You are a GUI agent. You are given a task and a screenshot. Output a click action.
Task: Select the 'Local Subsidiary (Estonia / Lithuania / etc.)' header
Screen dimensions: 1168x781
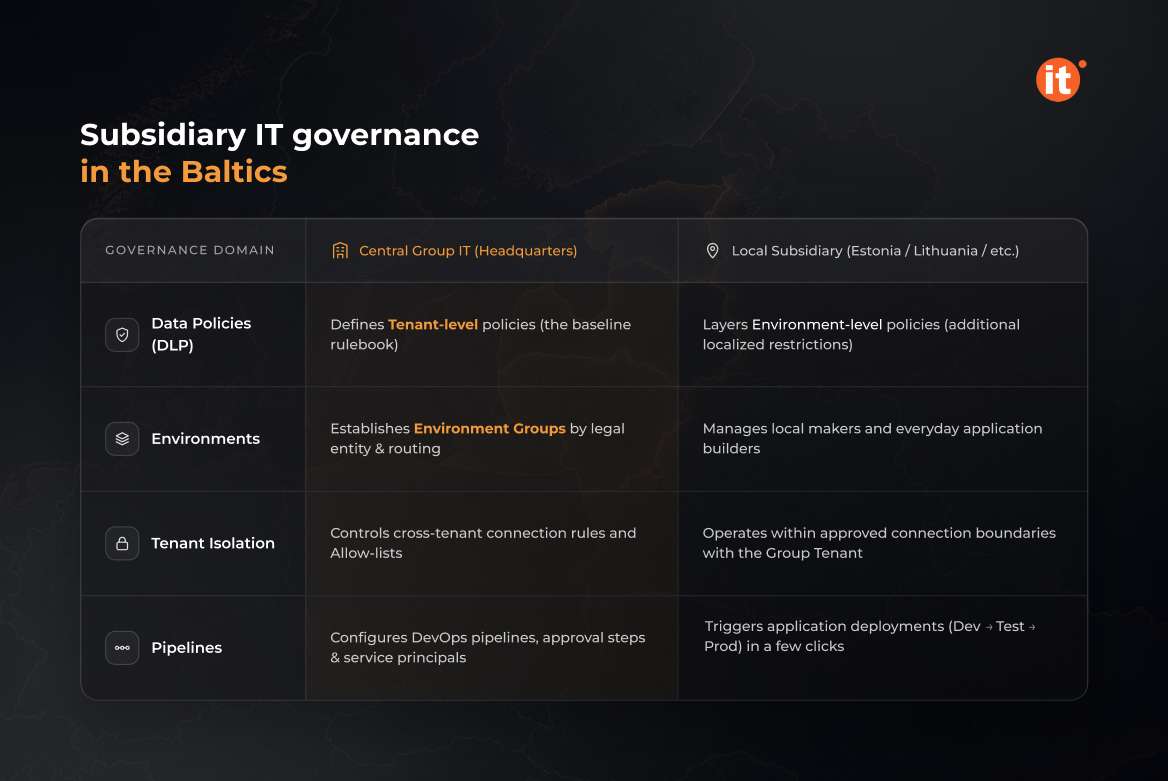point(875,250)
